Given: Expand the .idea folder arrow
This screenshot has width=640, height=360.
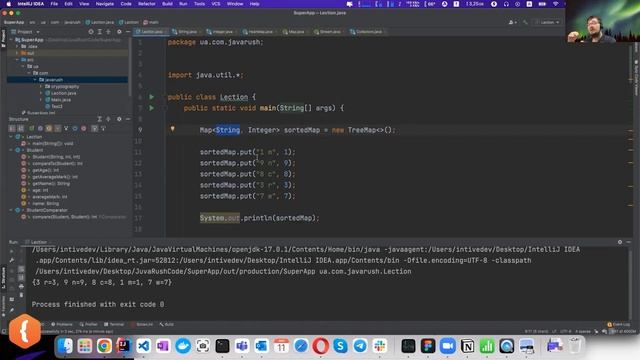Looking at the screenshot, I should (x=17, y=47).
